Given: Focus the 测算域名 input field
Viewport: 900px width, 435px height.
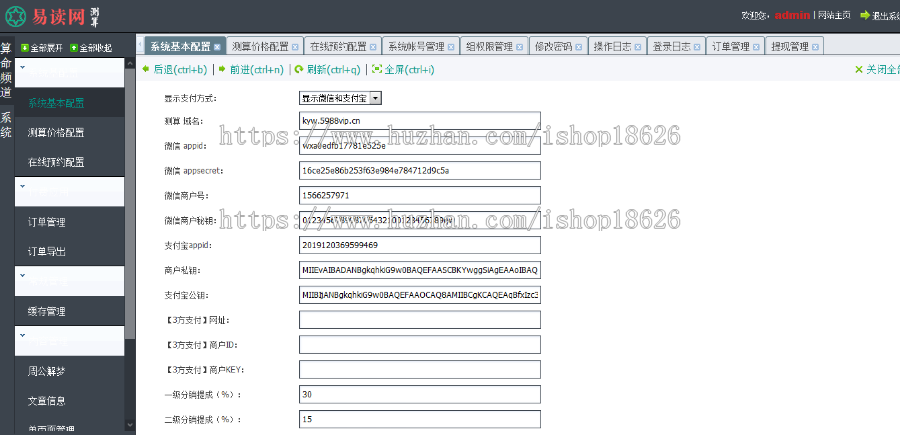Looking at the screenshot, I should click(420, 121).
